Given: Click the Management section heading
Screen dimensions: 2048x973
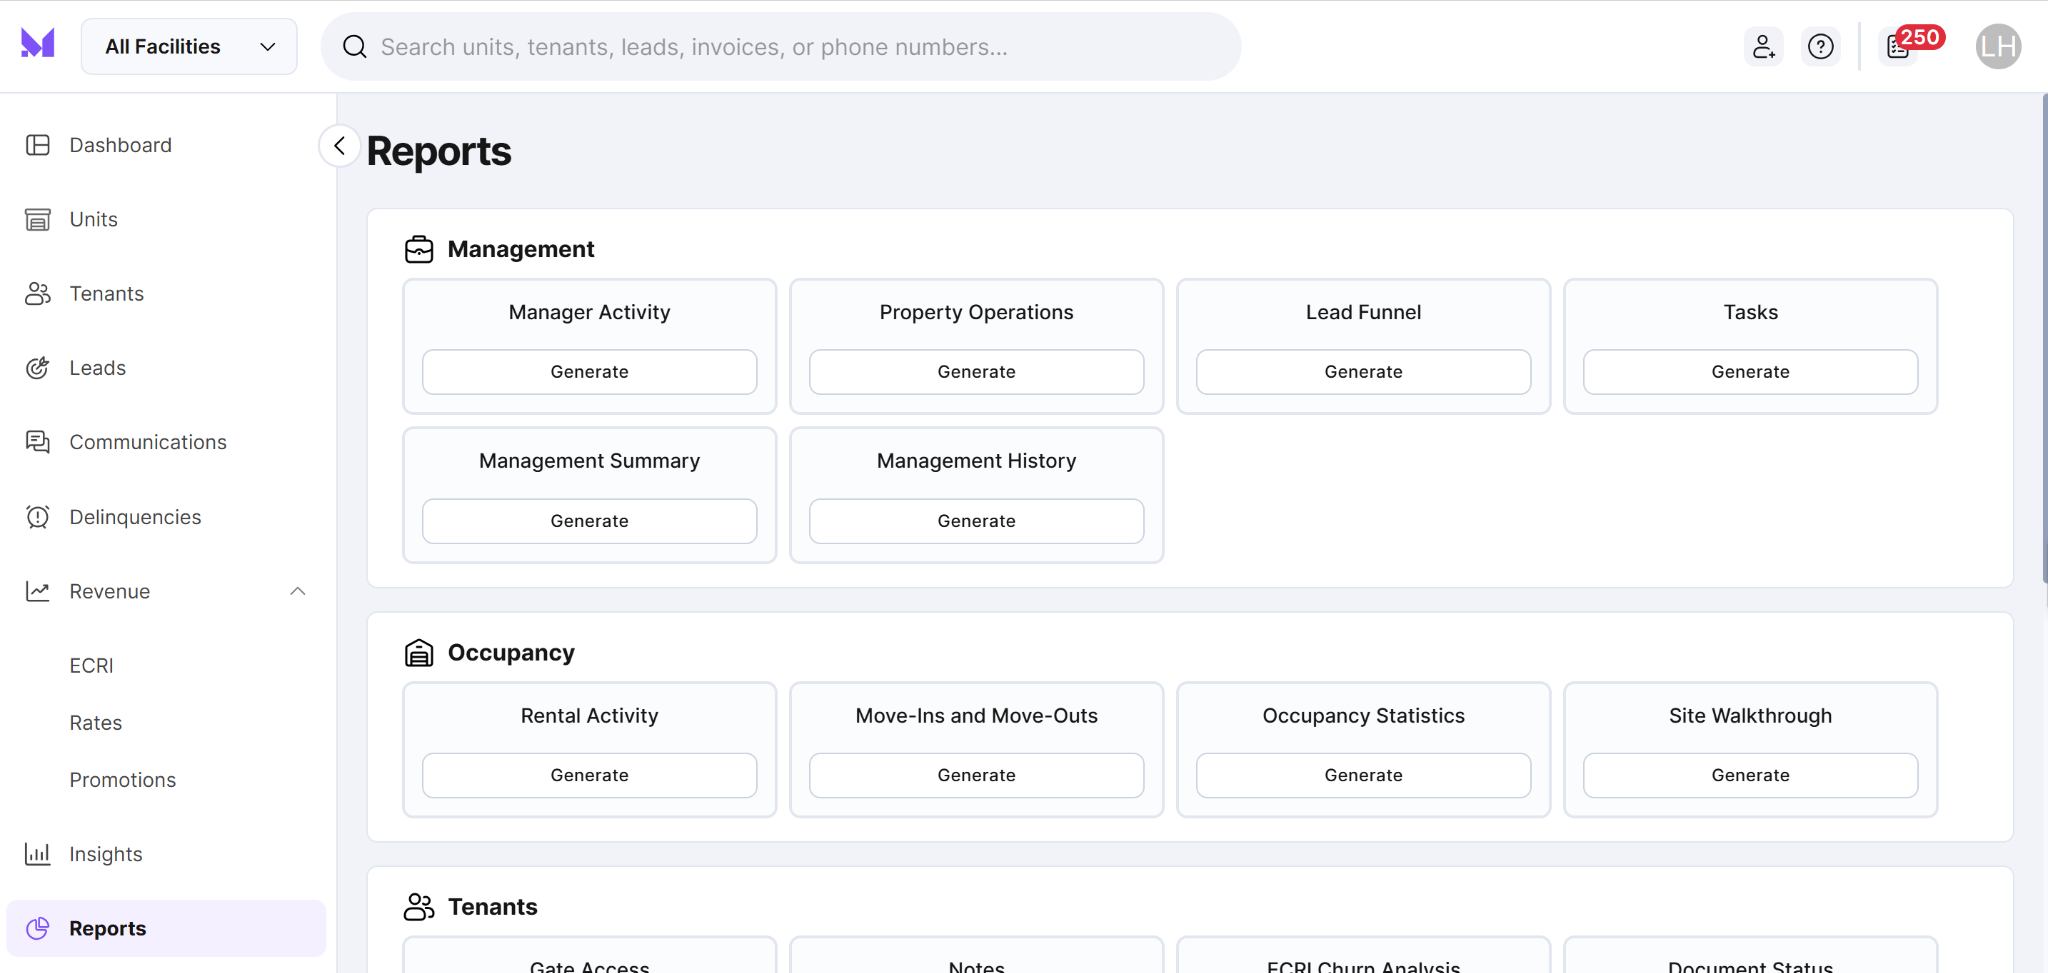Looking at the screenshot, I should coord(521,249).
